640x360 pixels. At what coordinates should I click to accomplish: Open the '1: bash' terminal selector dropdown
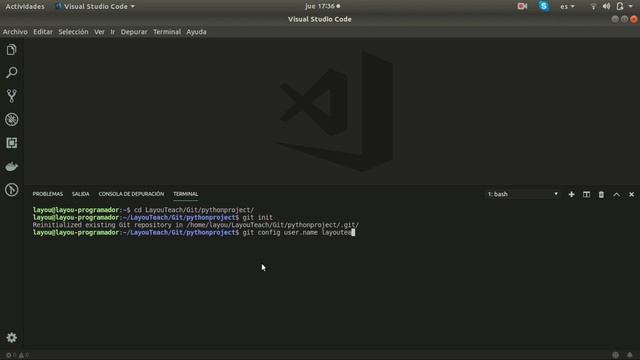(522, 194)
